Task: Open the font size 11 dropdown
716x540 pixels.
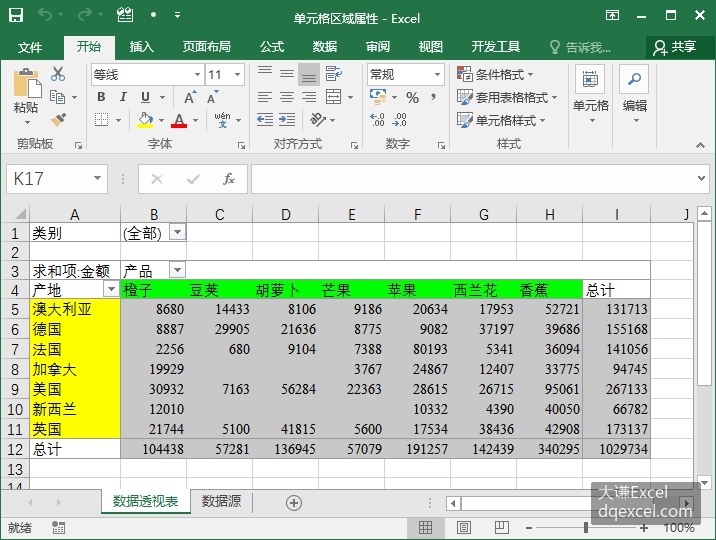Action: (x=237, y=74)
